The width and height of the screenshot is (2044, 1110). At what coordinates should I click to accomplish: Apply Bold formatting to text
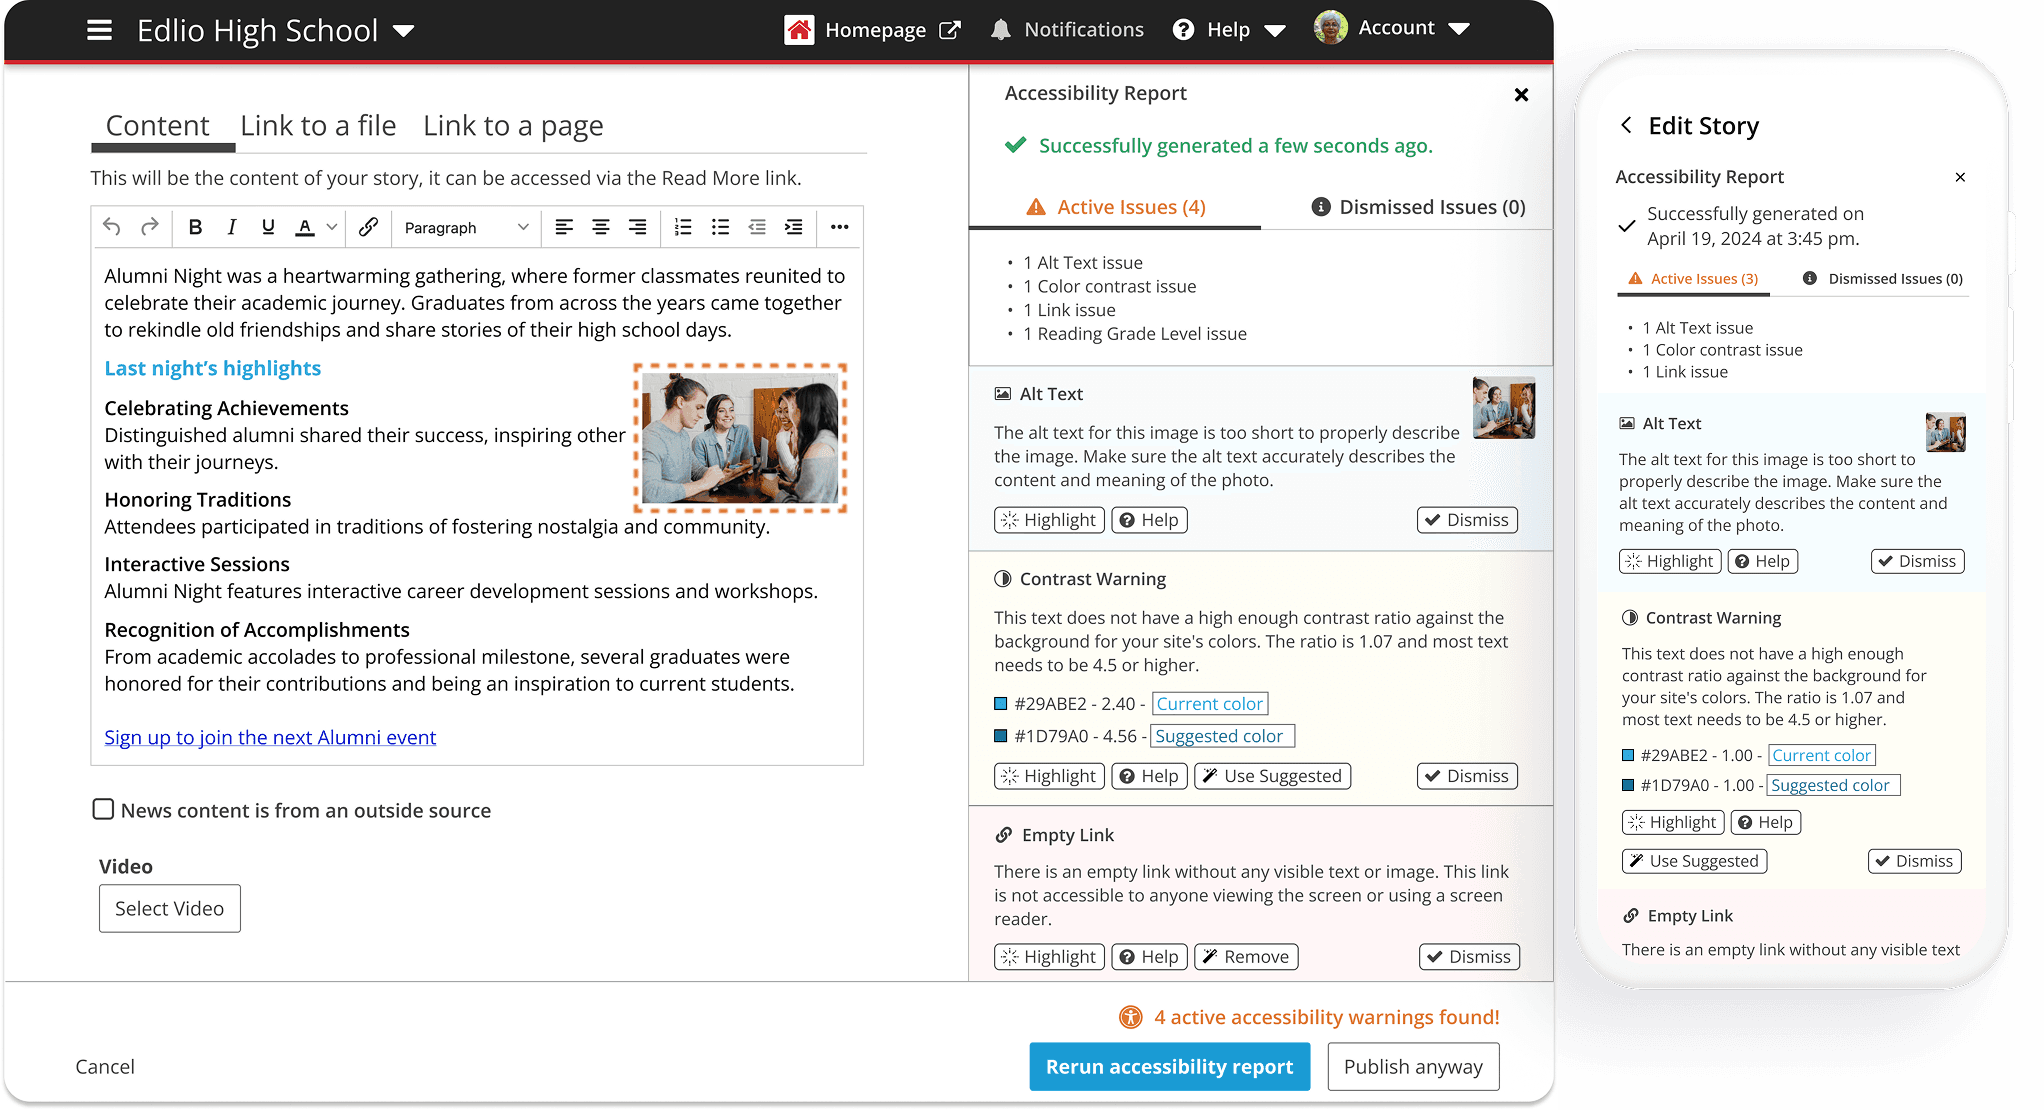pos(195,227)
